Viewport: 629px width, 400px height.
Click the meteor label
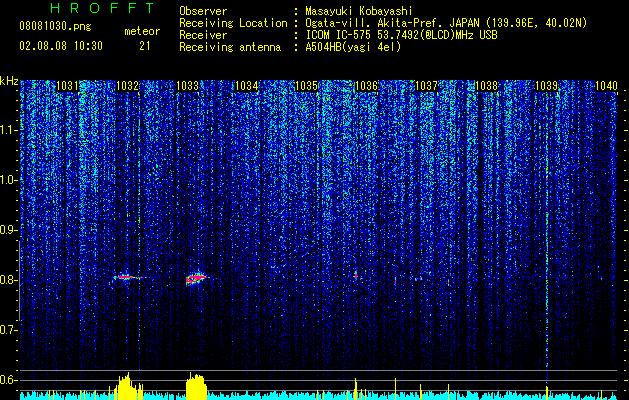(x=142, y=31)
